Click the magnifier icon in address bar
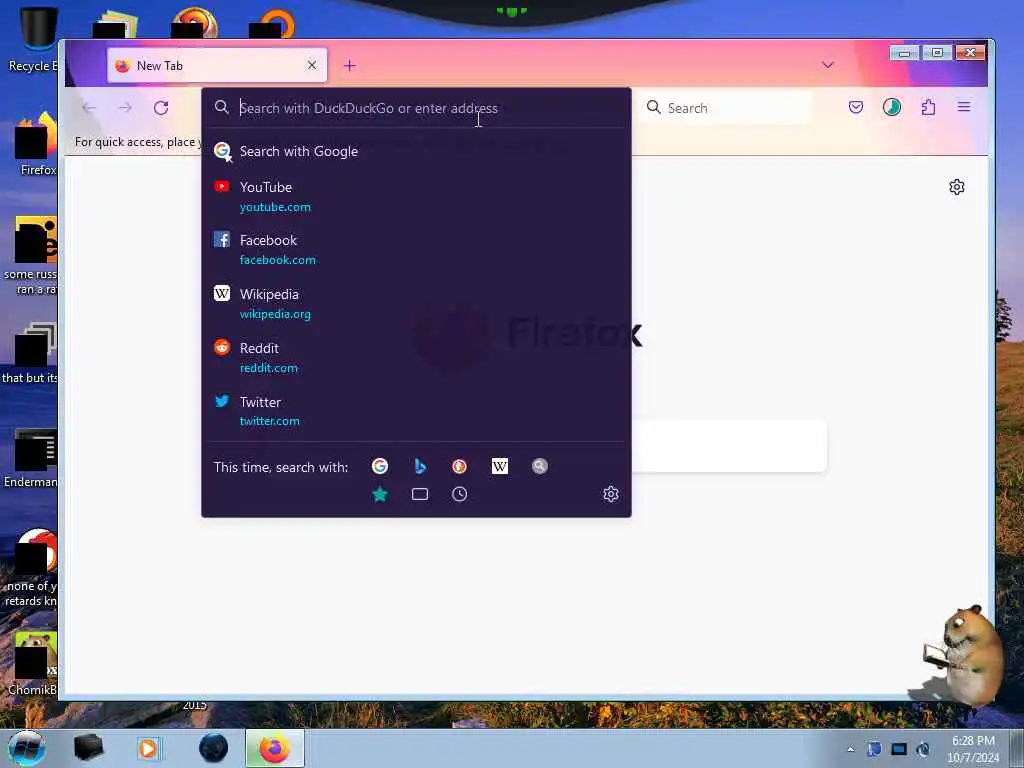Screen dimensions: 1024x768 tap(221, 107)
